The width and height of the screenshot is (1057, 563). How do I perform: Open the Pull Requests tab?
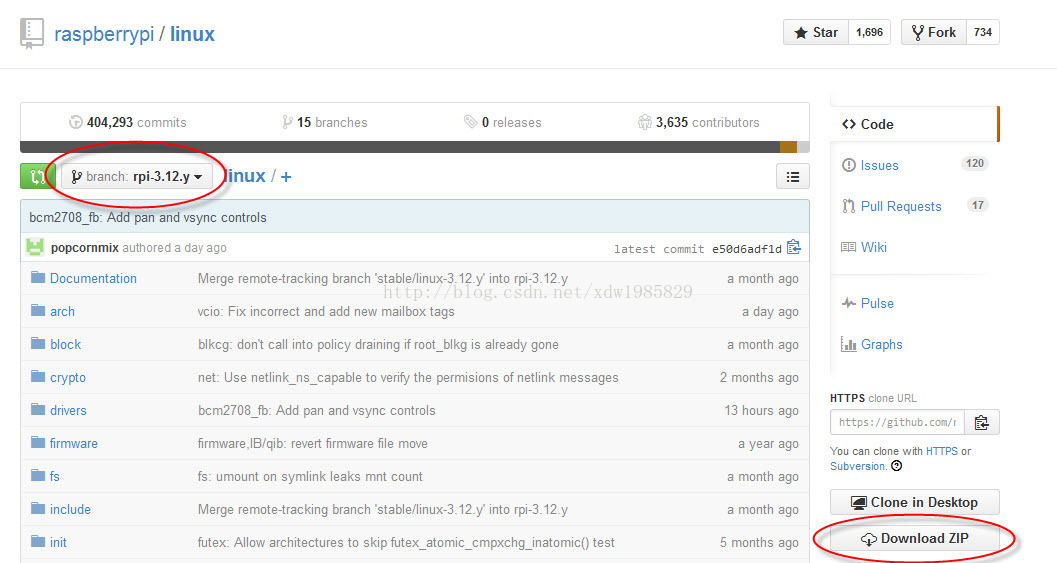pos(901,206)
